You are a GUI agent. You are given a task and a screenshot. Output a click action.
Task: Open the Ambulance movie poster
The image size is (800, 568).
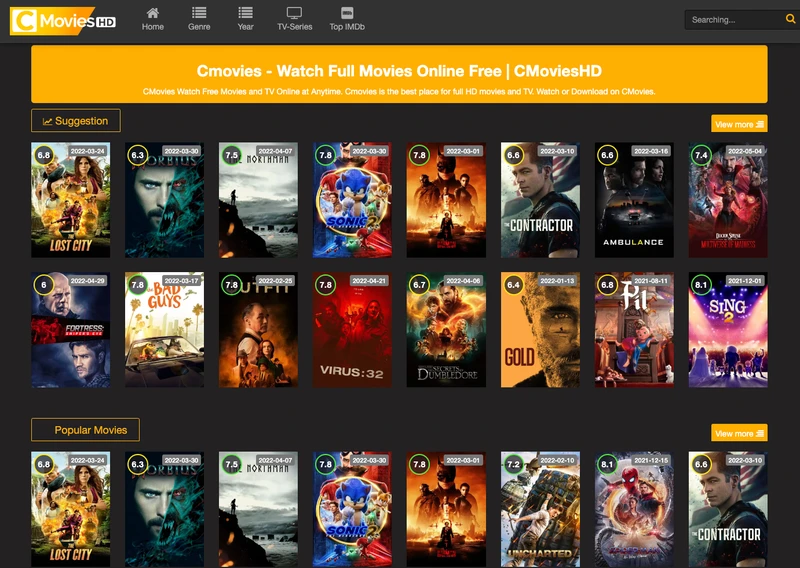634,200
